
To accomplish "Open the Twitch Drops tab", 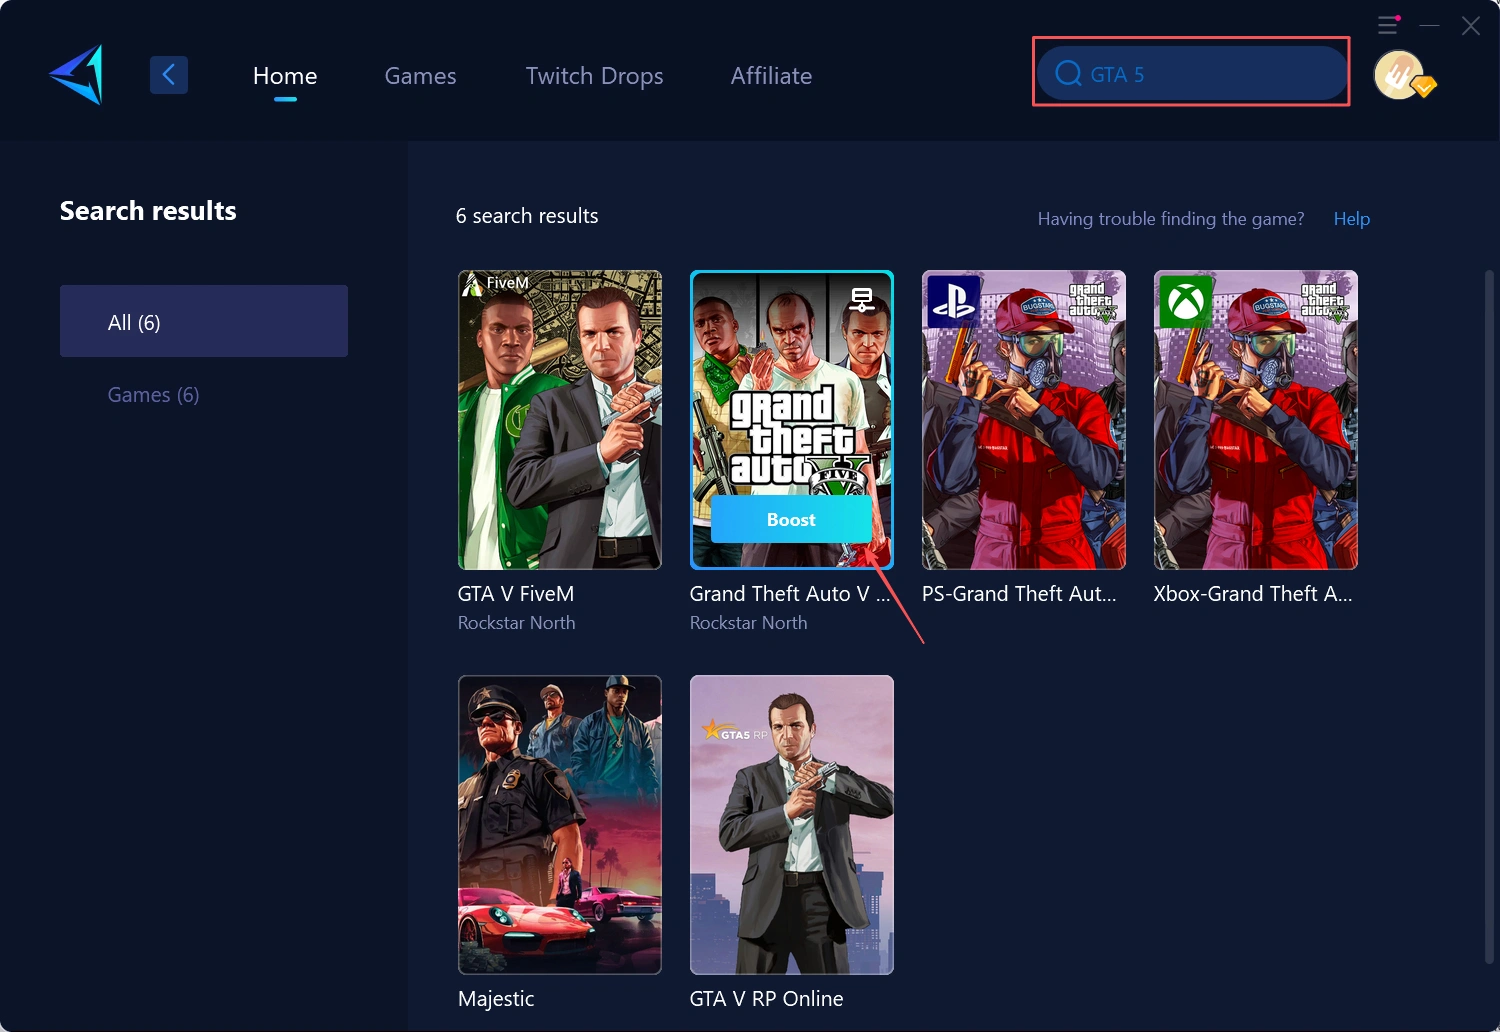I will click(x=594, y=76).
